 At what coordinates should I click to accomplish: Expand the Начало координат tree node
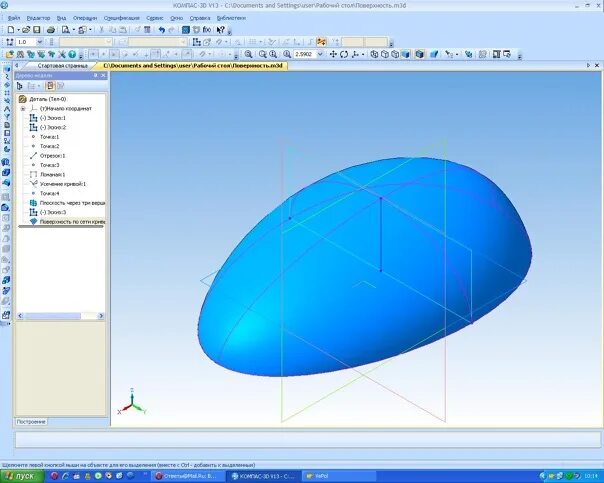click(23, 109)
